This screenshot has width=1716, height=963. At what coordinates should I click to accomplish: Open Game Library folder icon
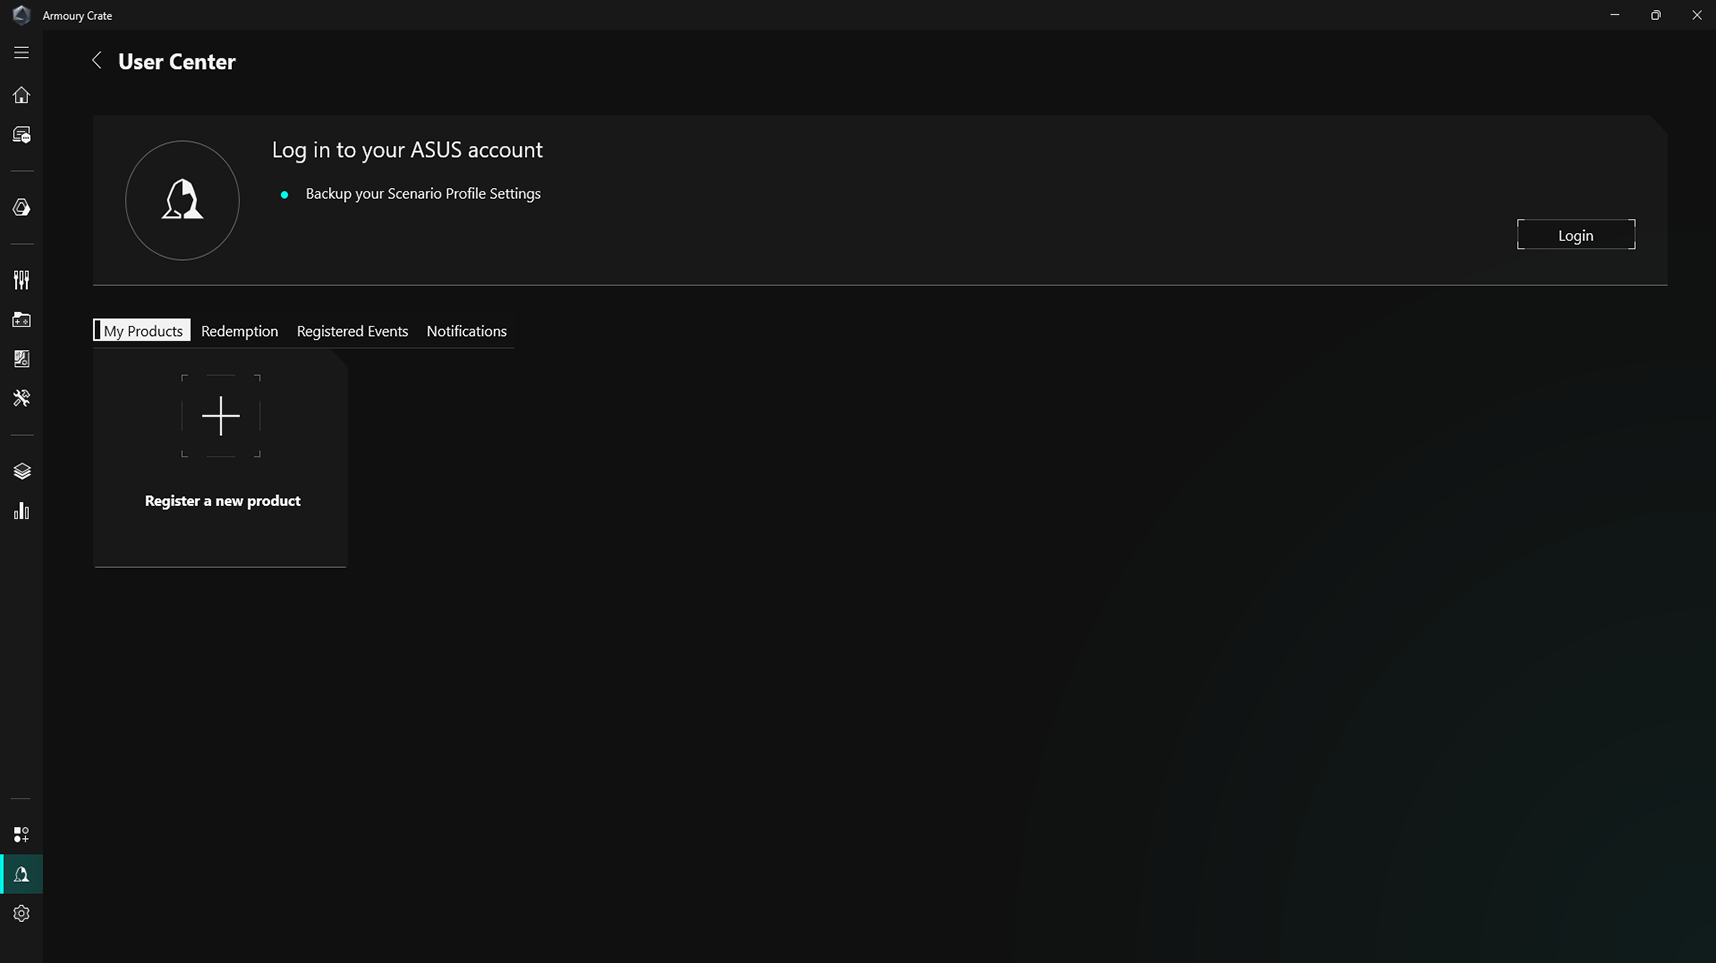click(x=21, y=320)
